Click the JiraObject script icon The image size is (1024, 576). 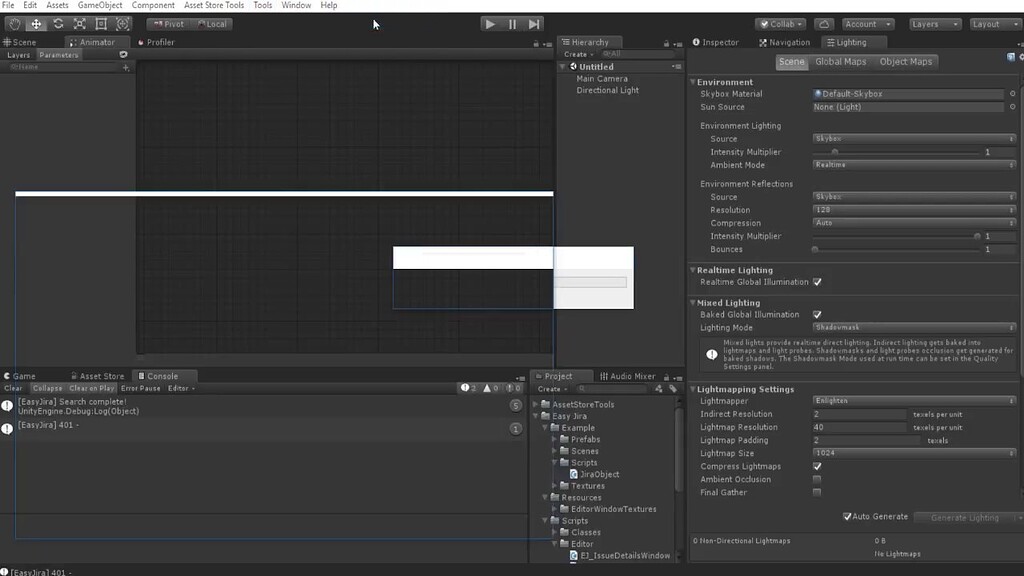coord(574,474)
